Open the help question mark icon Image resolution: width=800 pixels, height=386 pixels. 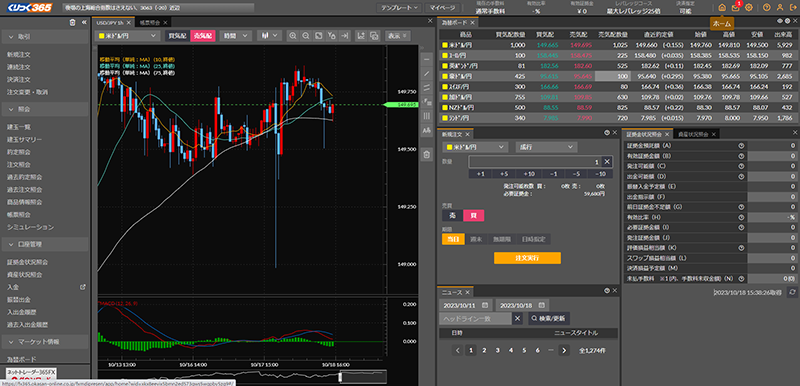tap(766, 8)
